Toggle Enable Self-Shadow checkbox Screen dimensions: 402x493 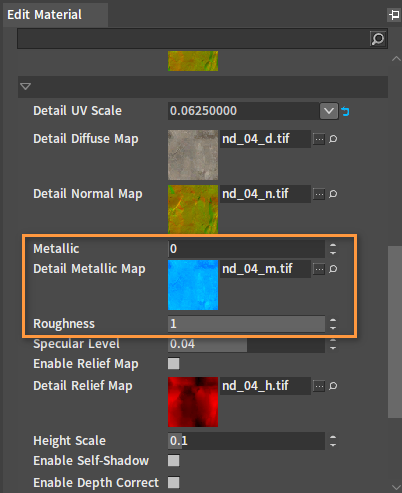click(174, 461)
